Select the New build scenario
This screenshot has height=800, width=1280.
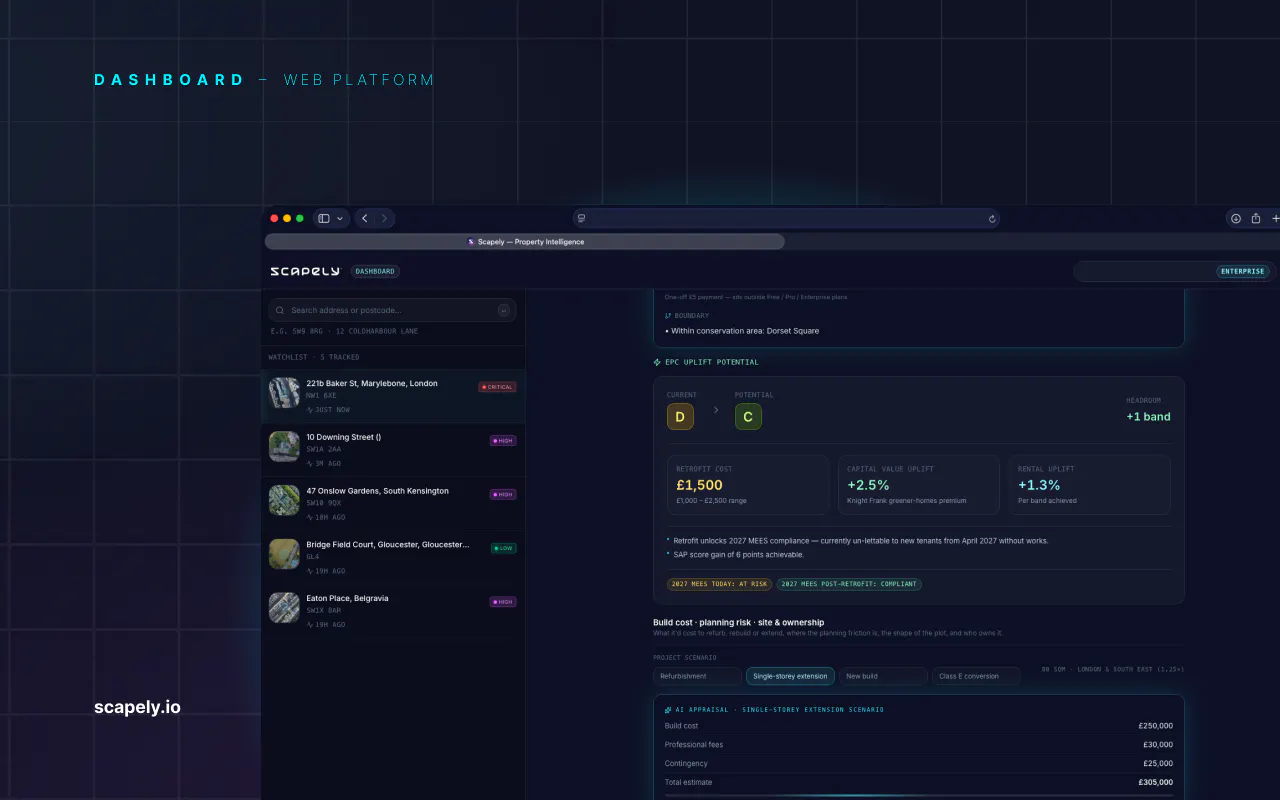(x=883, y=676)
